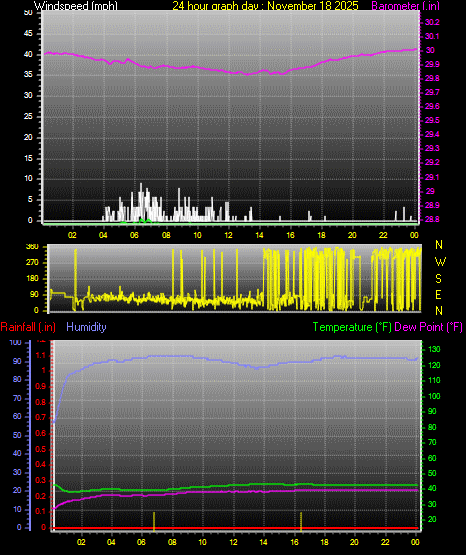Click the yellow marker near hour 07 in bottom chart
This screenshot has height=555, width=466.
click(154, 521)
